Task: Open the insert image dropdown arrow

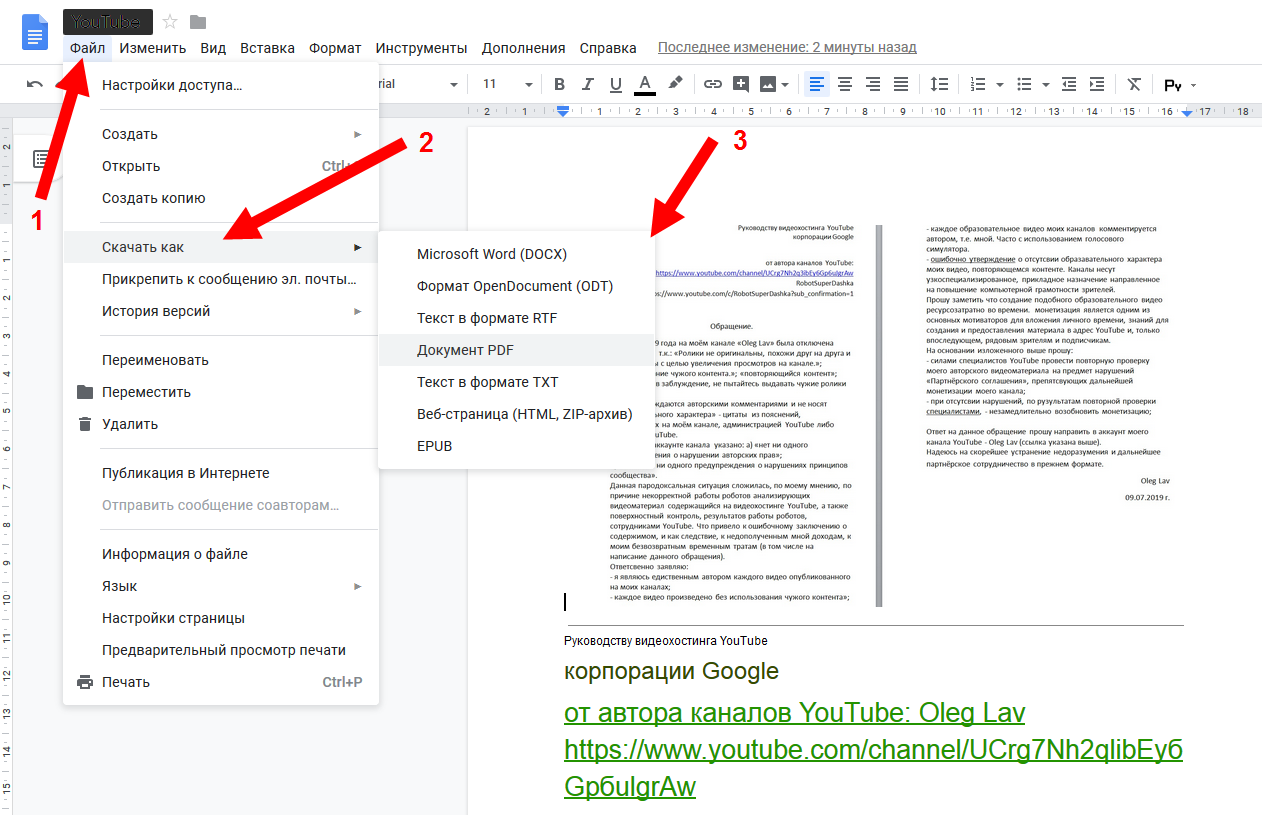Action: 785,85
